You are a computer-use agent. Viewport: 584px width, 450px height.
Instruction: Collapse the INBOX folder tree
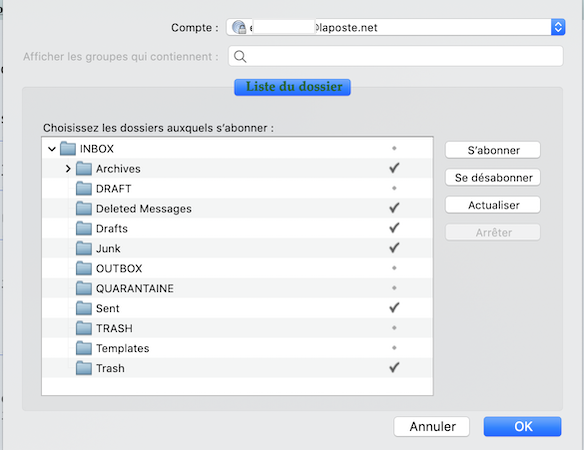tap(52, 149)
